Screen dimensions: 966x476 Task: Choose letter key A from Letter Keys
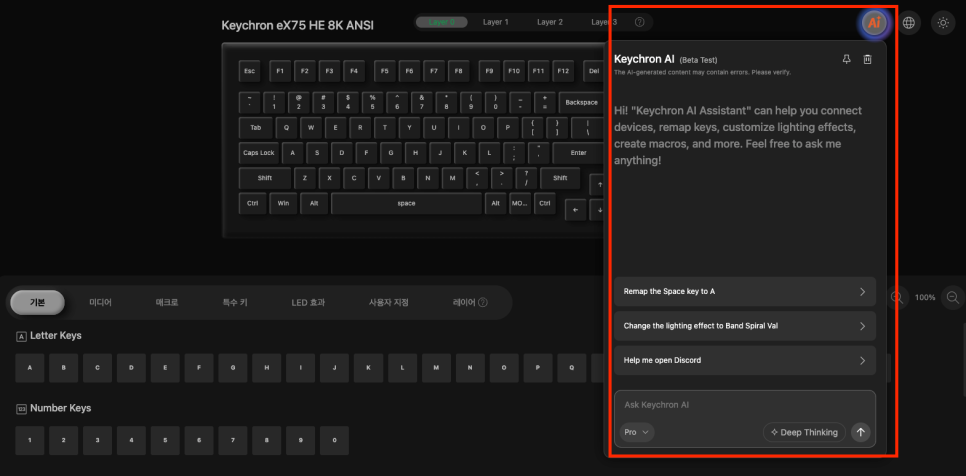[x=30, y=368]
